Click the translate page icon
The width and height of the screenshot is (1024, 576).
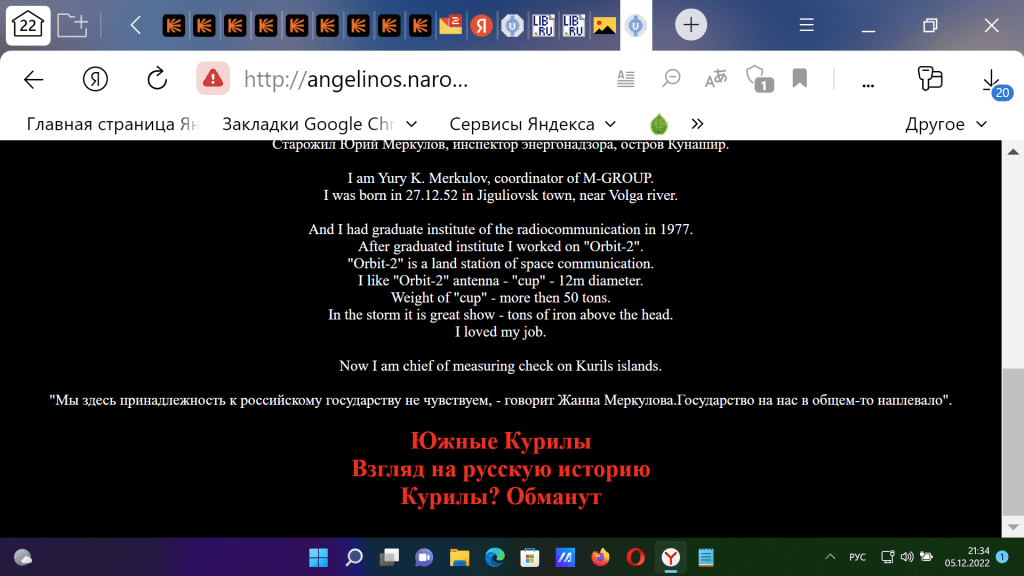point(716,79)
